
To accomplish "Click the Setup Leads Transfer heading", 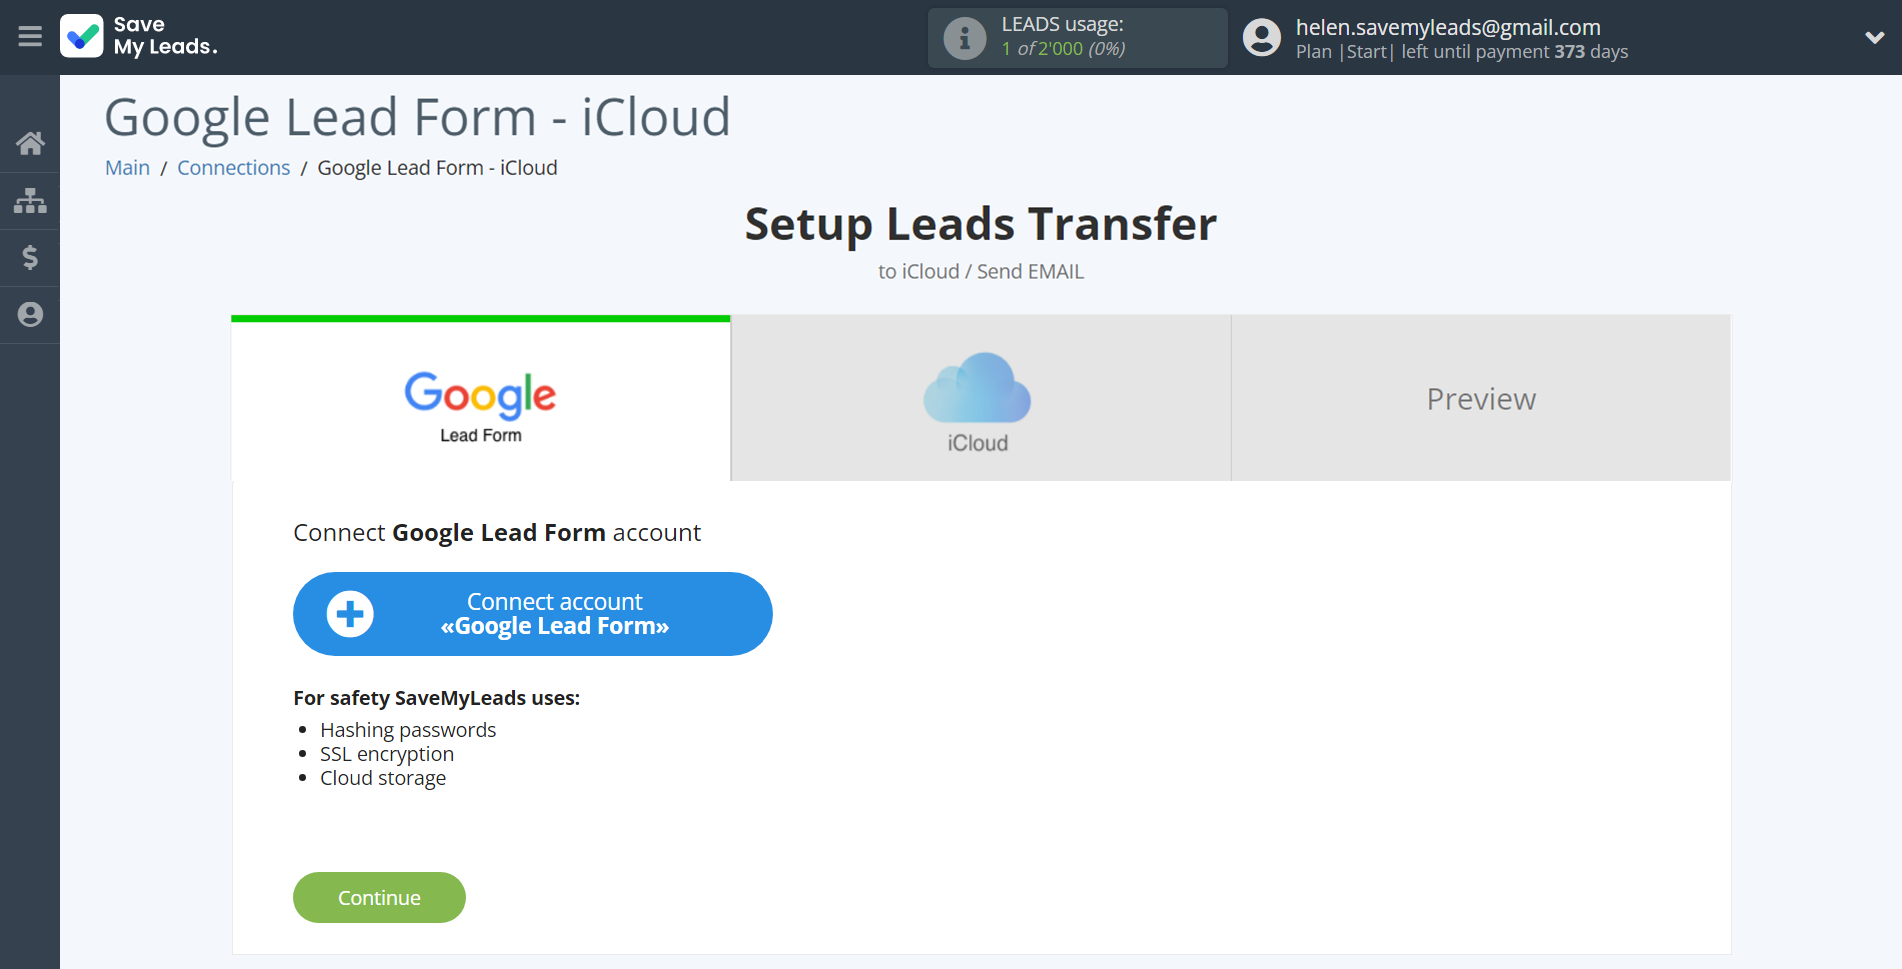I will 981,224.
